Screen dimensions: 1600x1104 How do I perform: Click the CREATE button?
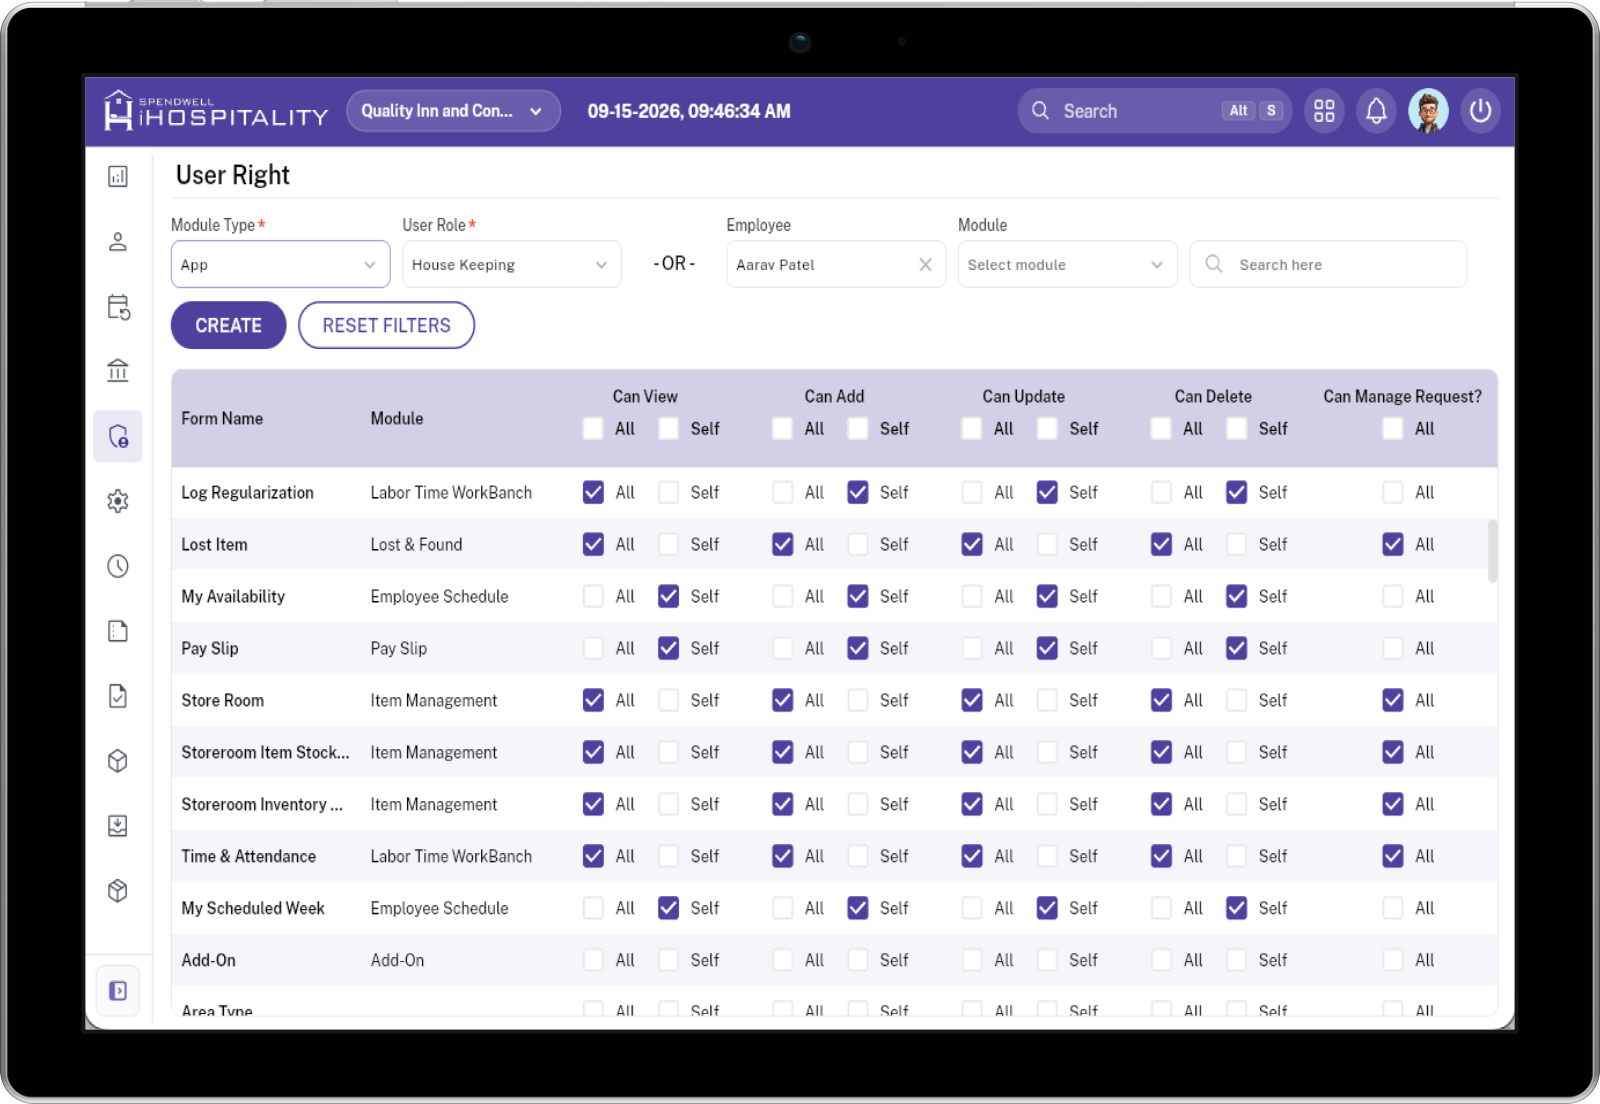point(229,325)
